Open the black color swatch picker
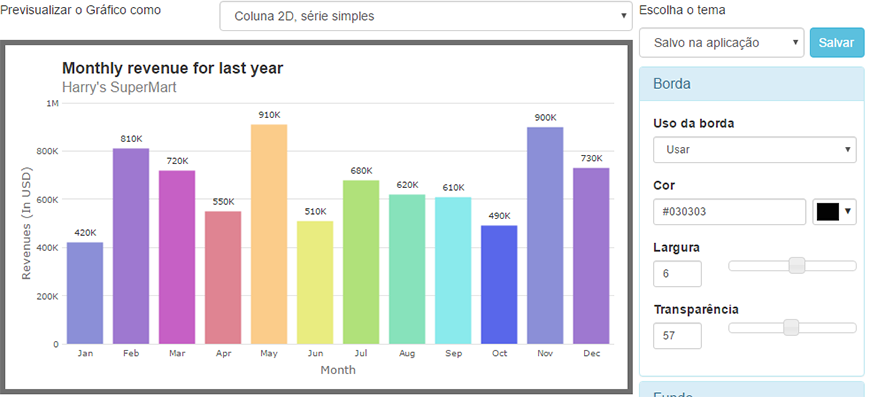The width and height of the screenshot is (870, 397). click(834, 212)
